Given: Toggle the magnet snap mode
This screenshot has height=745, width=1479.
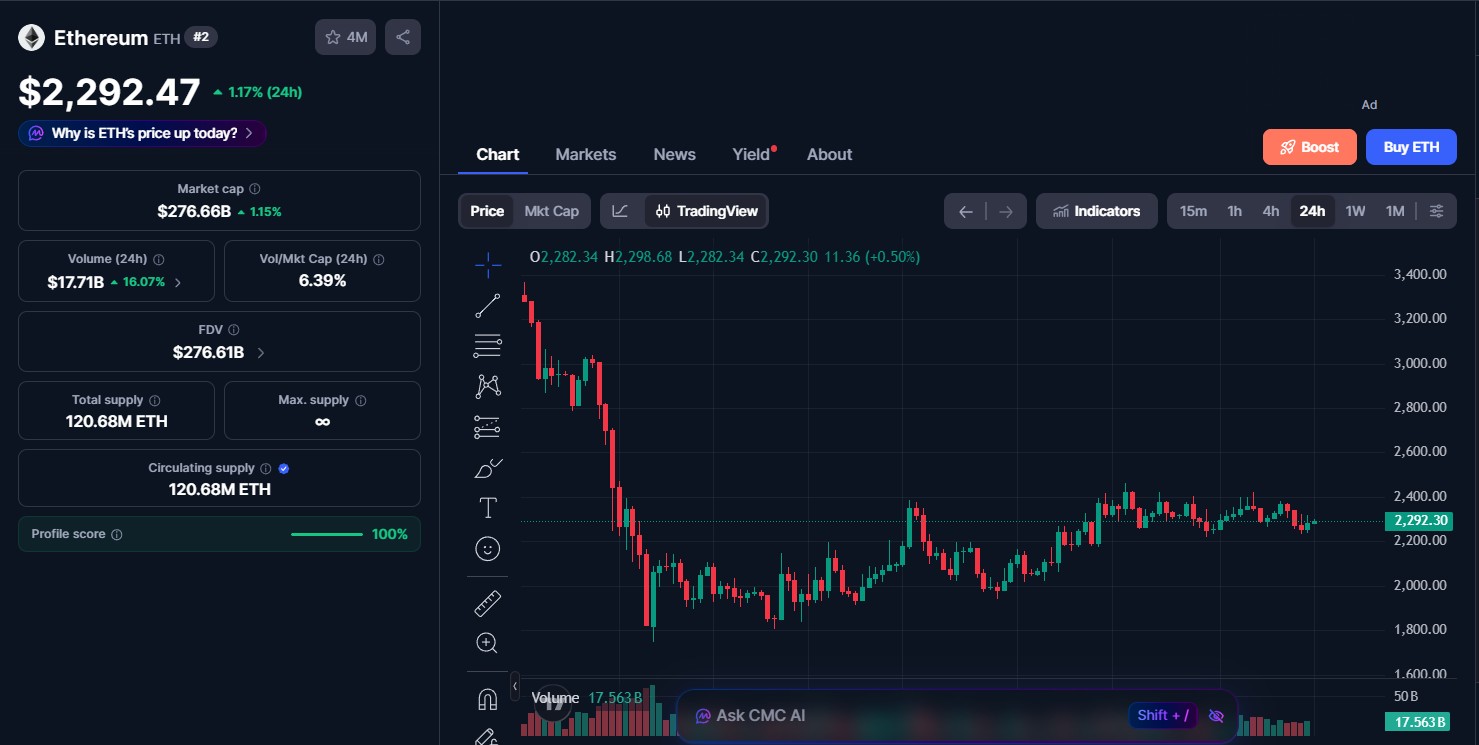Looking at the screenshot, I should [488, 699].
